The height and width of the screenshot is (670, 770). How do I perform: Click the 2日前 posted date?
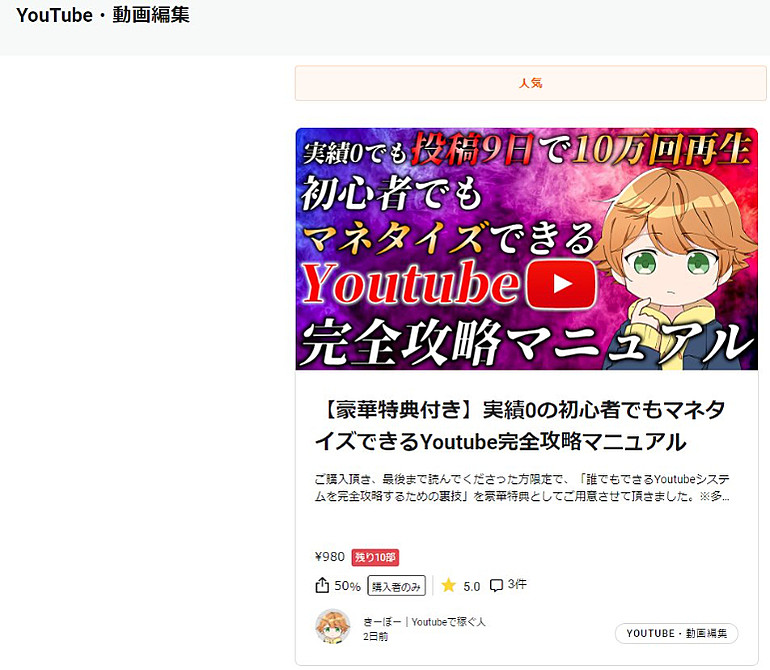(375, 637)
